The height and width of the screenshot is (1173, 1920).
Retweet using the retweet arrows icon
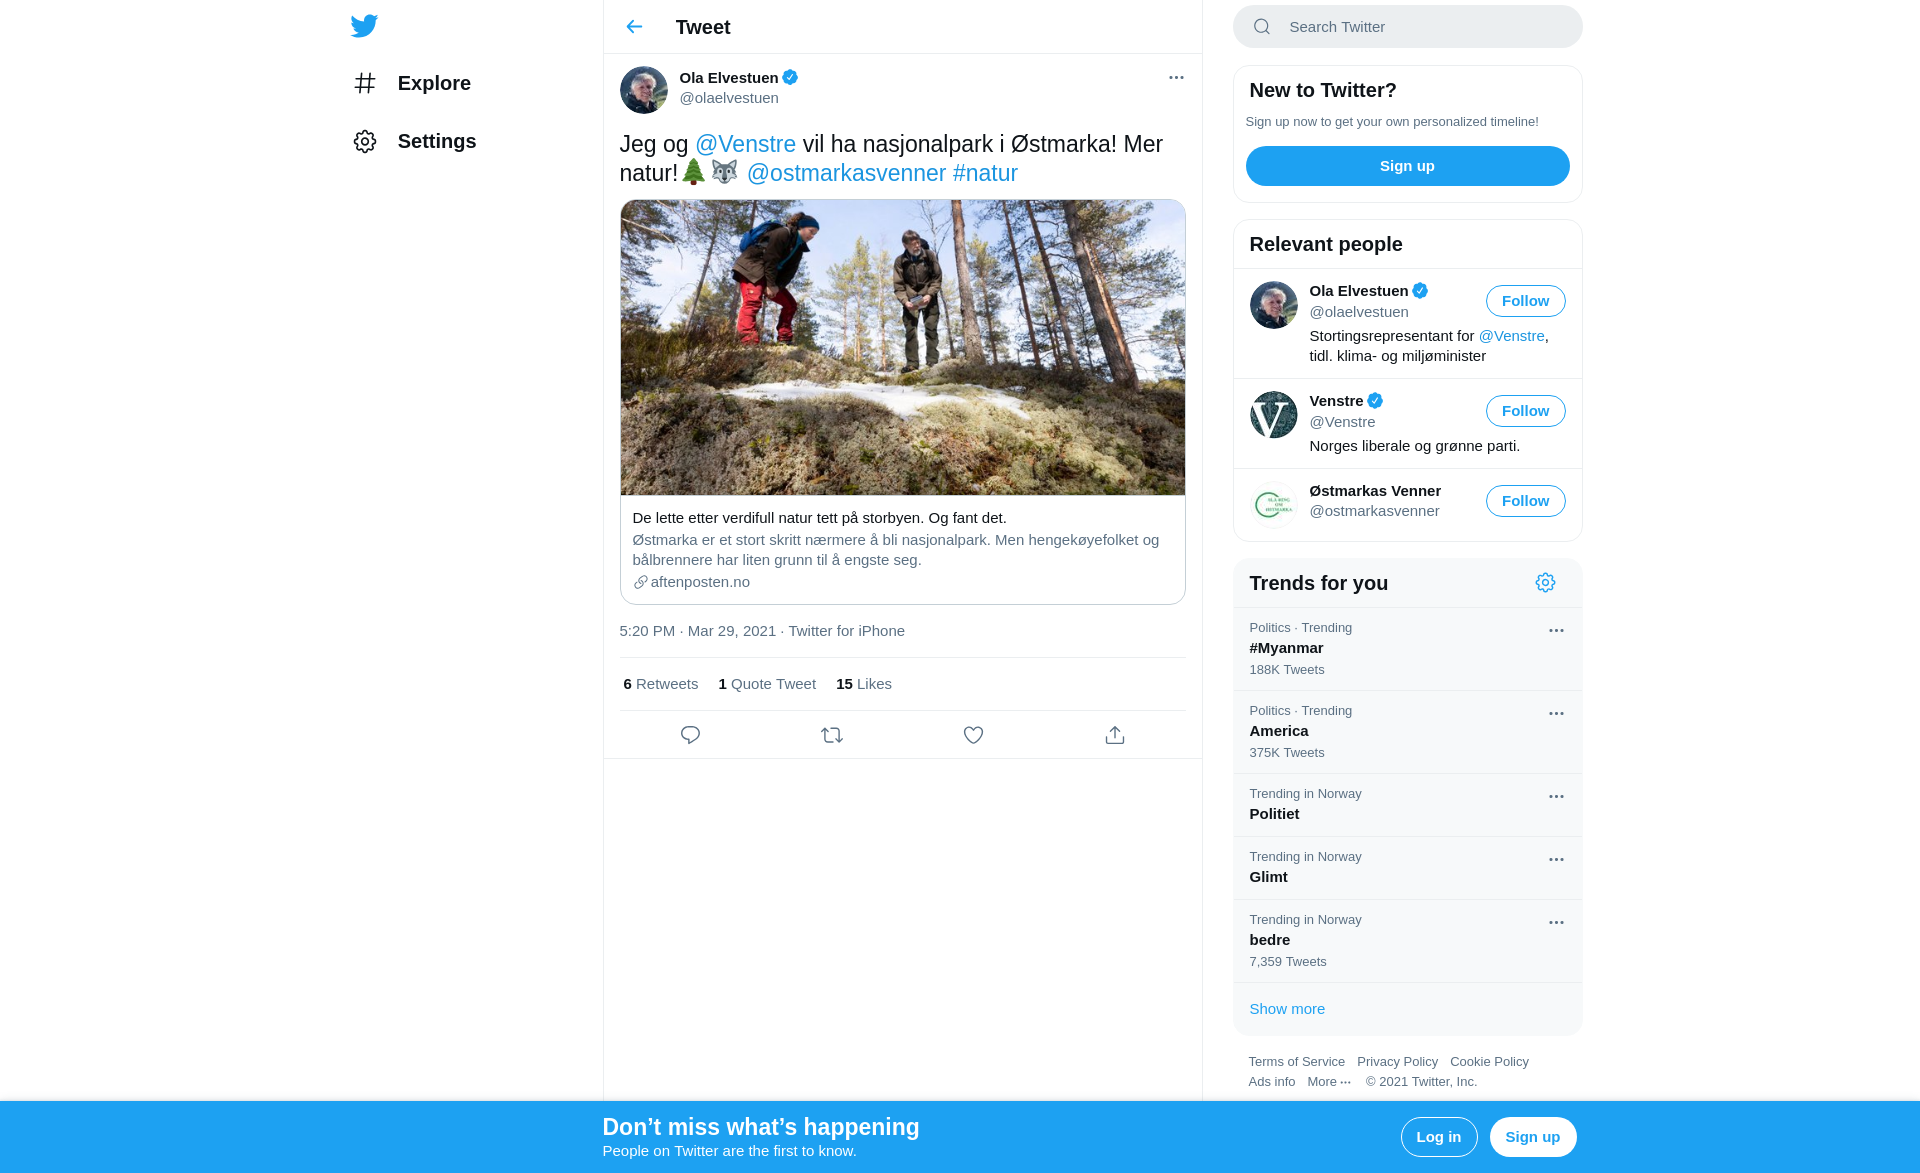coord(832,735)
